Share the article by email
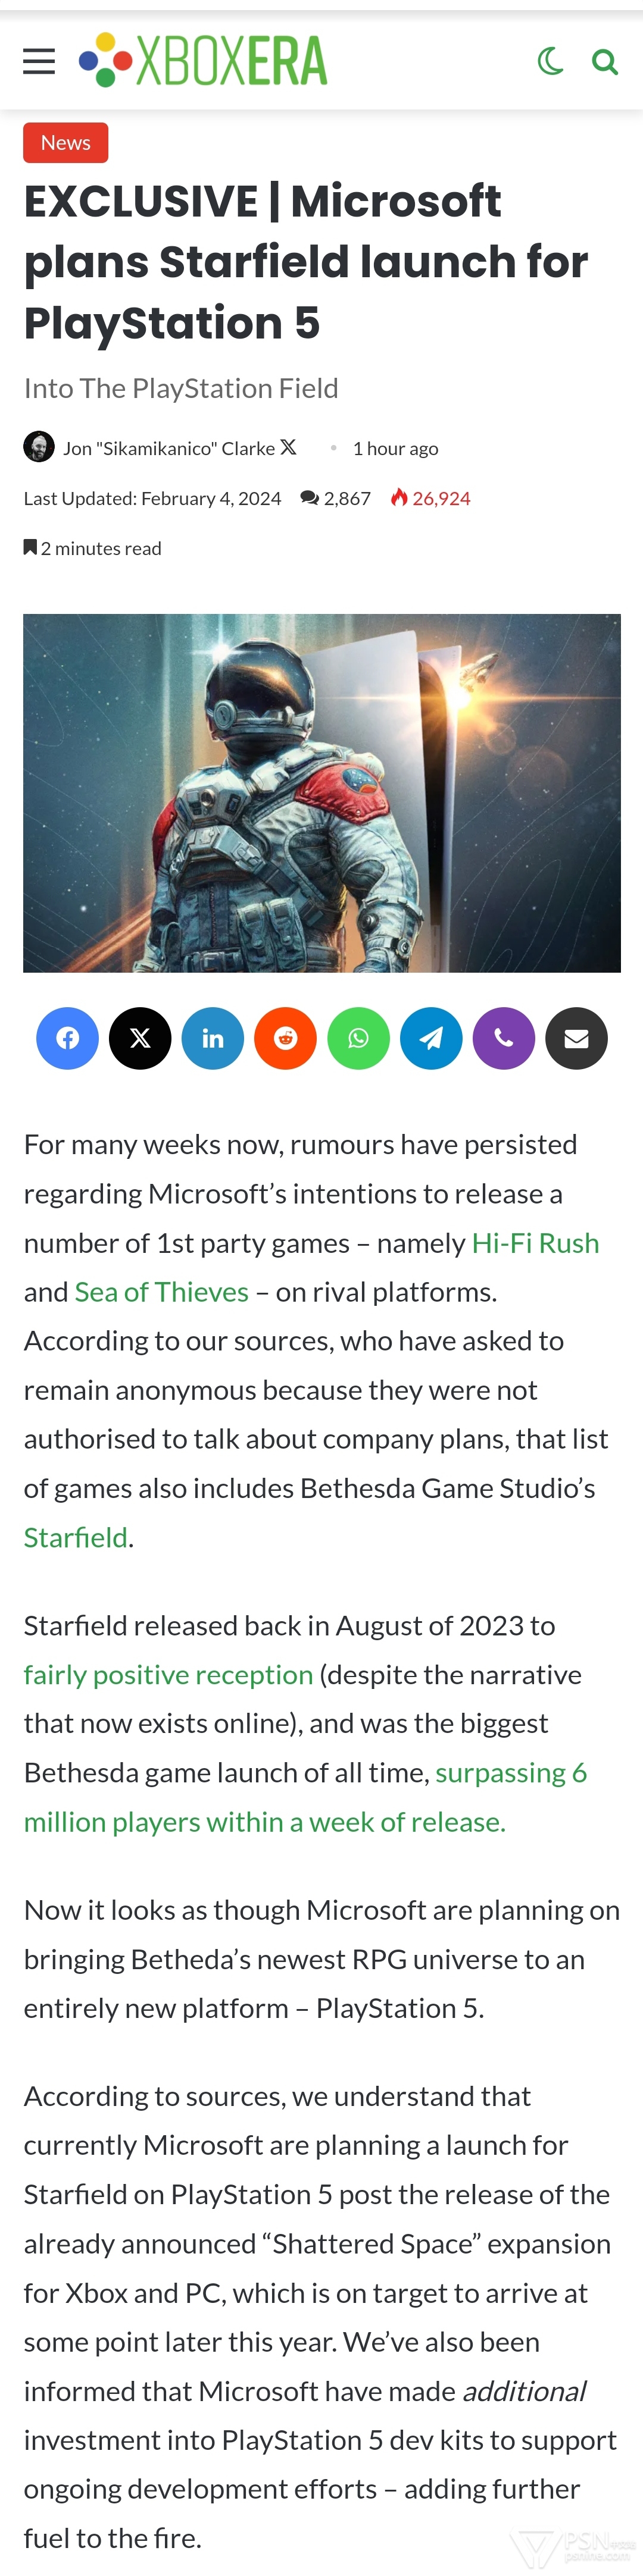This screenshot has width=643, height=2576. (x=577, y=1038)
